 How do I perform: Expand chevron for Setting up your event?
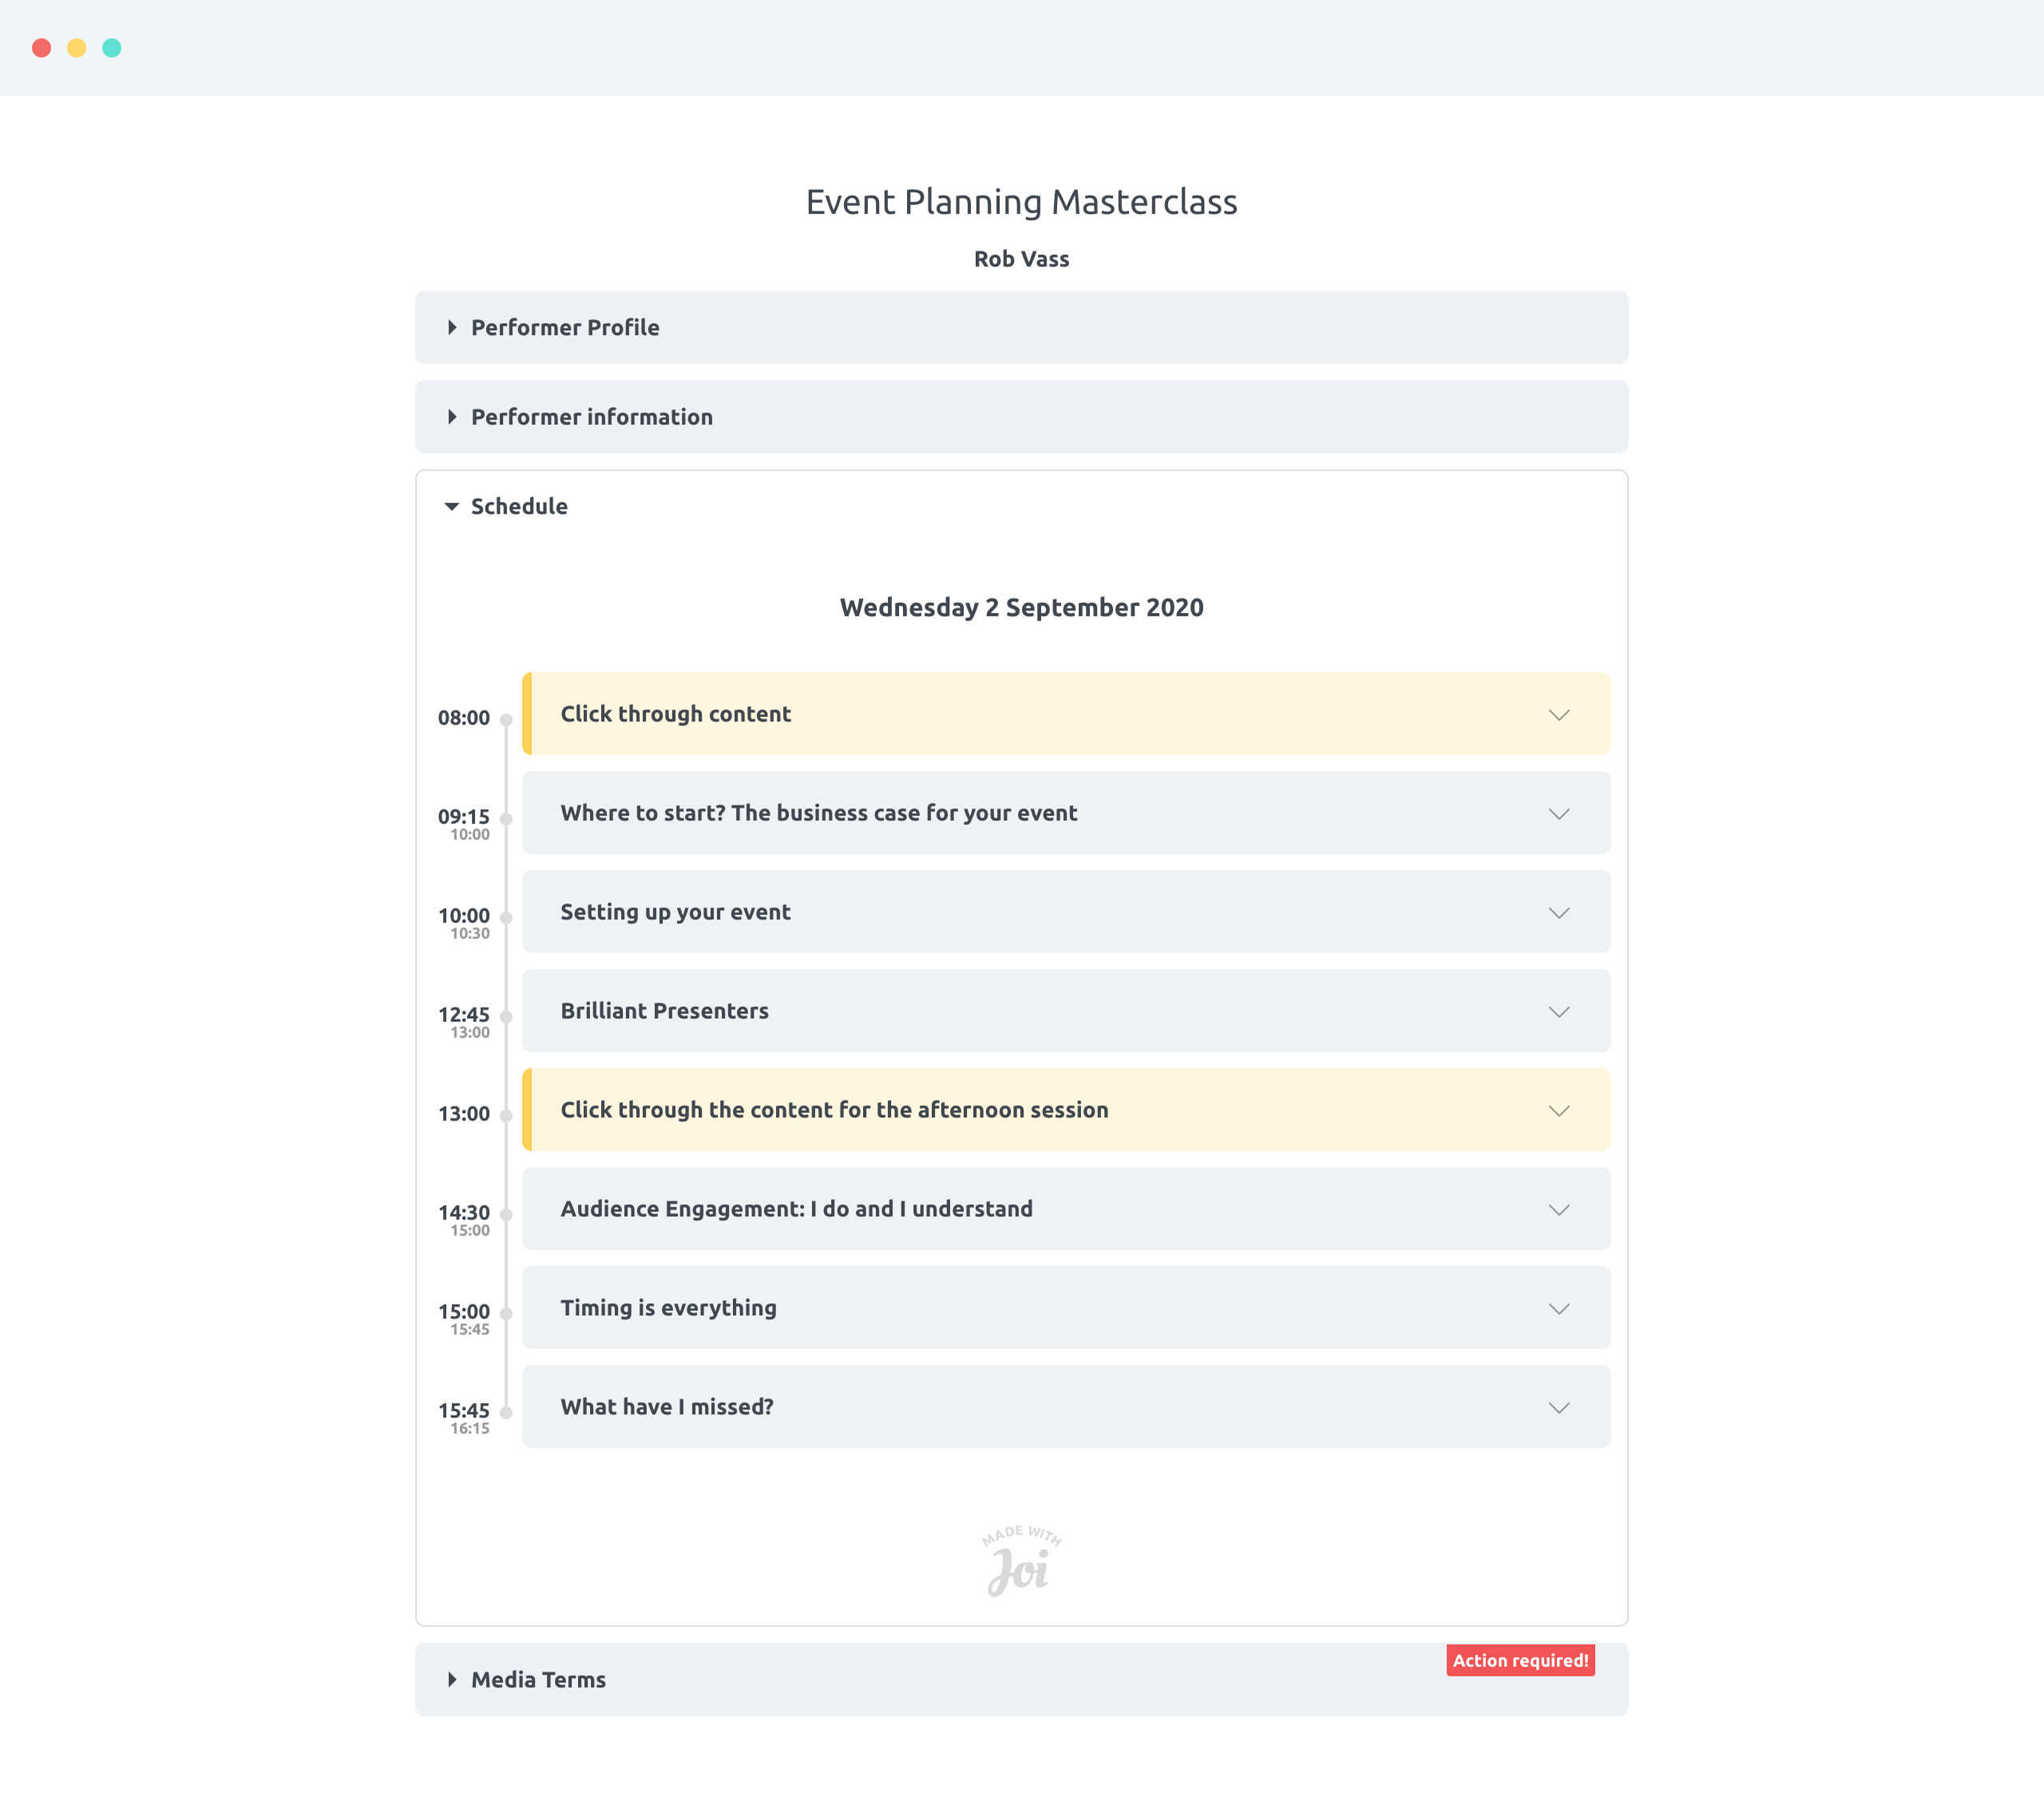(x=1558, y=913)
